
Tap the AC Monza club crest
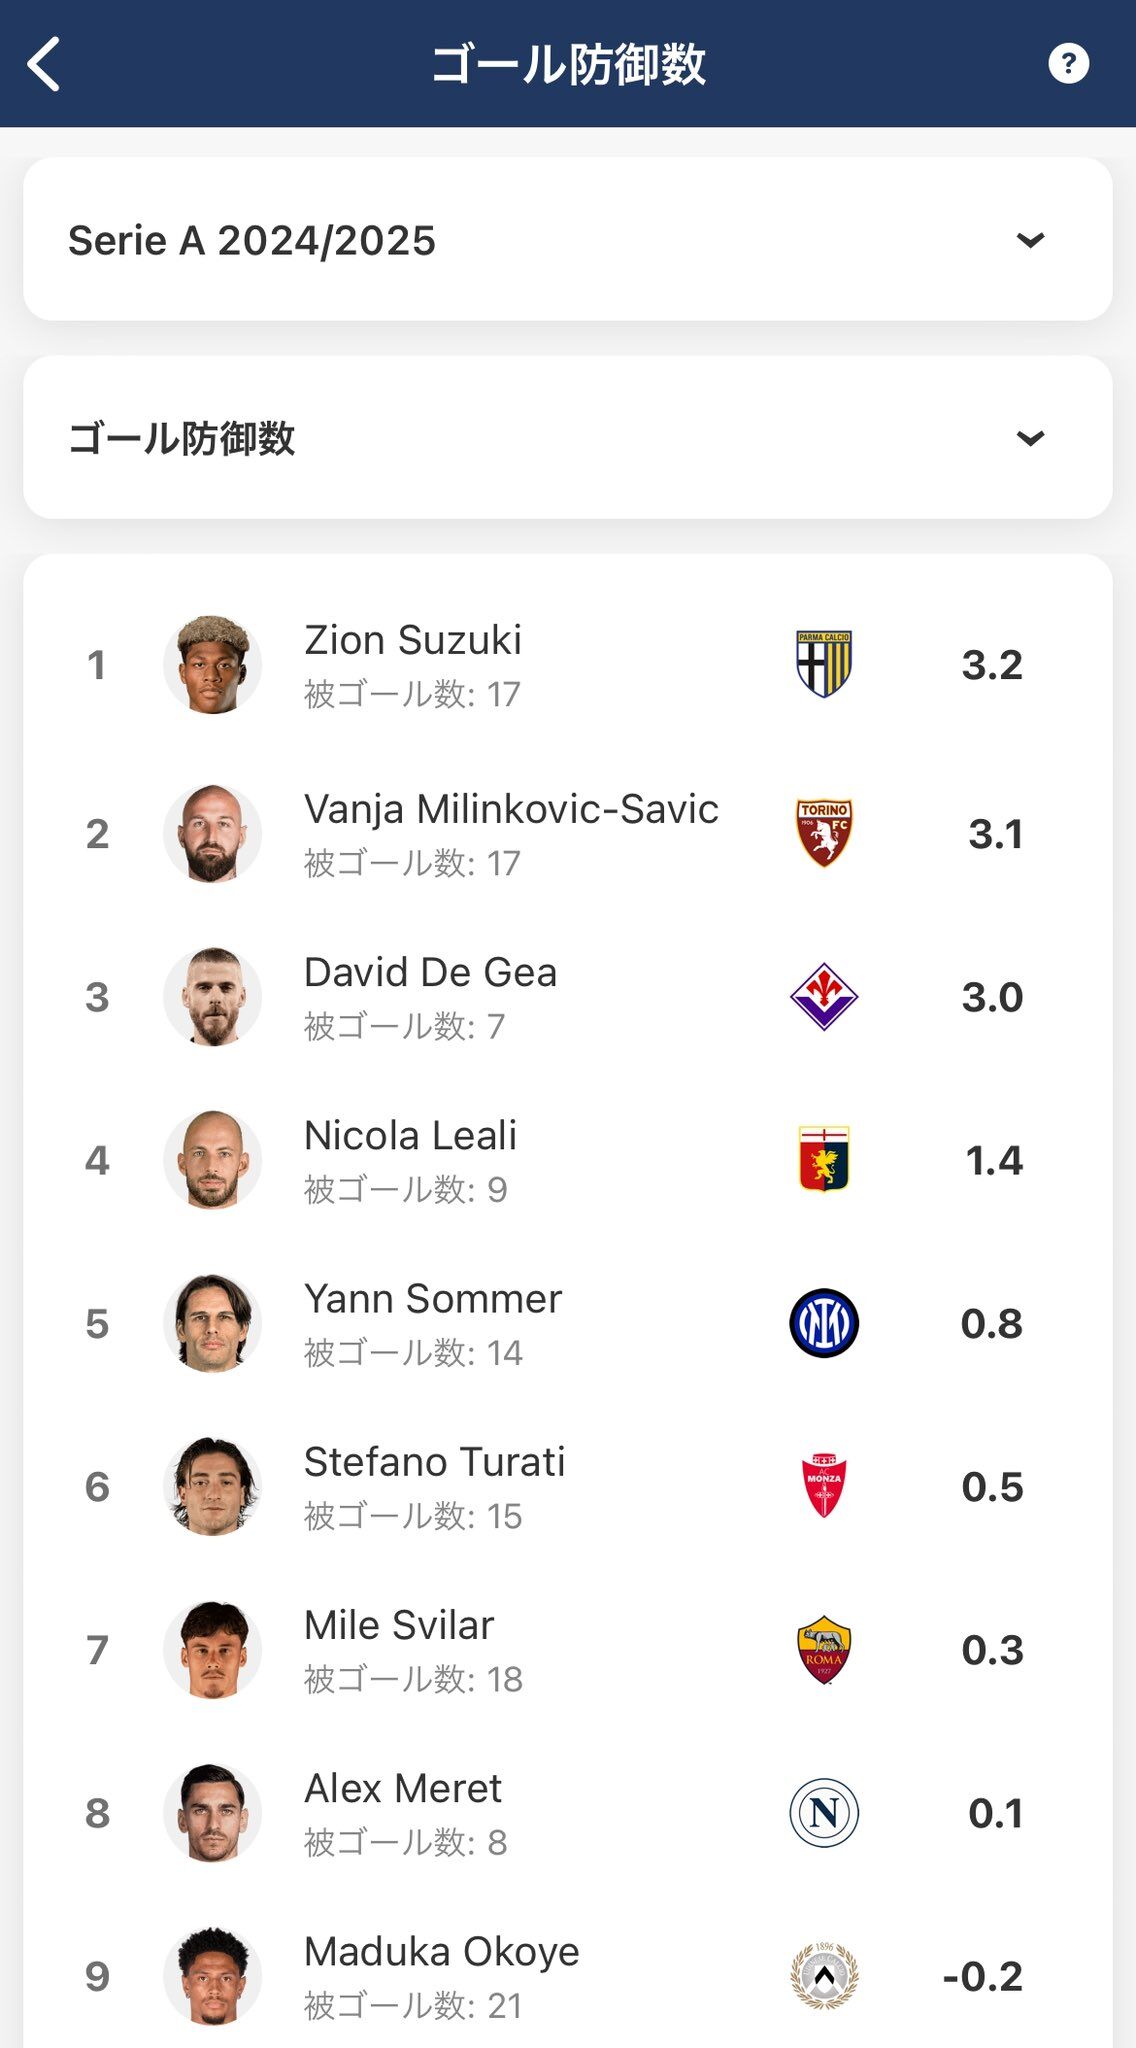[x=824, y=1486]
